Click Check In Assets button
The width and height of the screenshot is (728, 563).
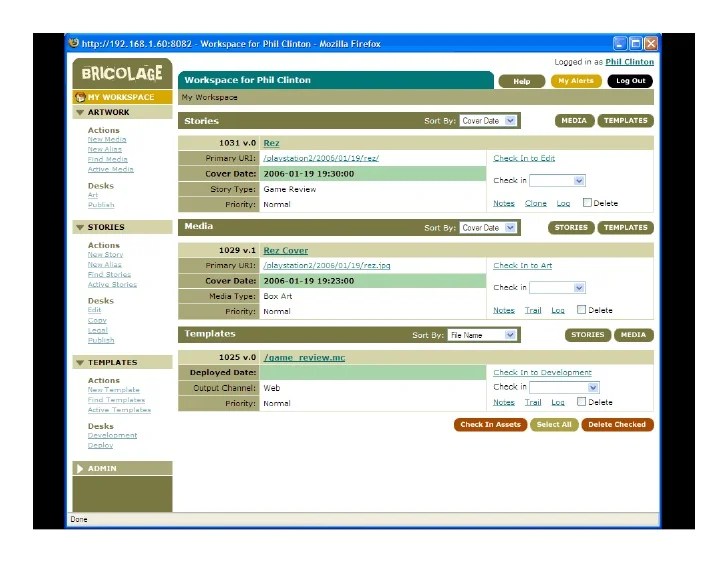click(490, 425)
